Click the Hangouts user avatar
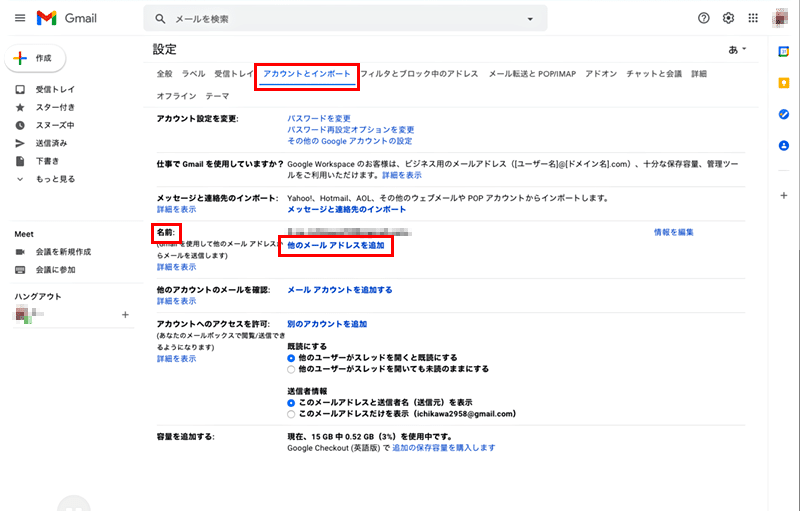Viewport: 800px width, 511px height. (x=23, y=314)
